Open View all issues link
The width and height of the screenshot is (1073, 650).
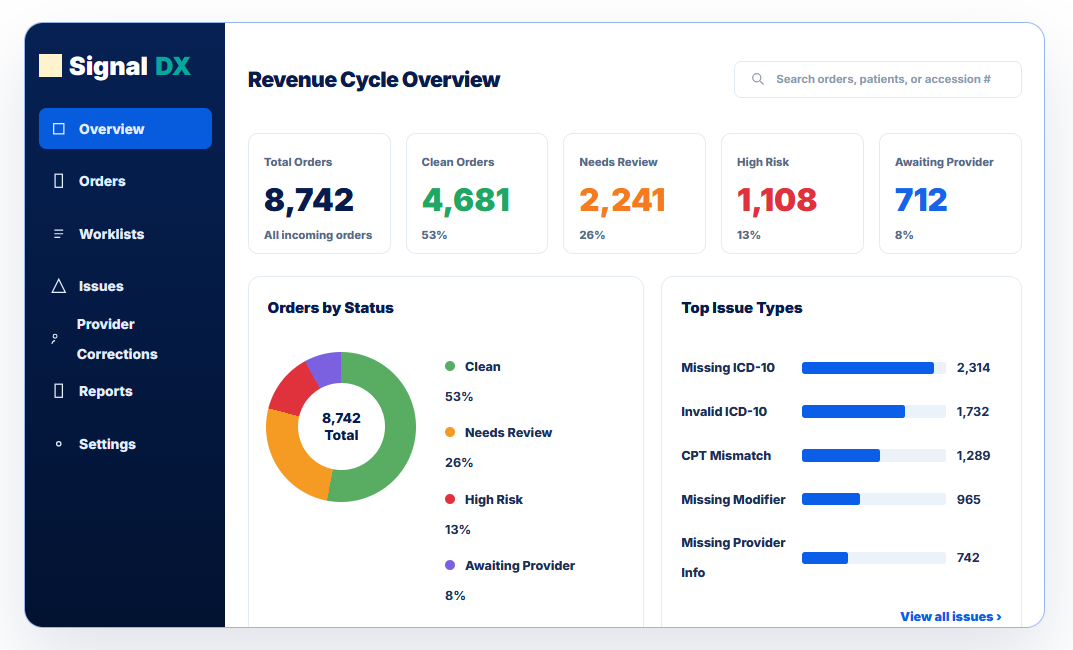951,616
